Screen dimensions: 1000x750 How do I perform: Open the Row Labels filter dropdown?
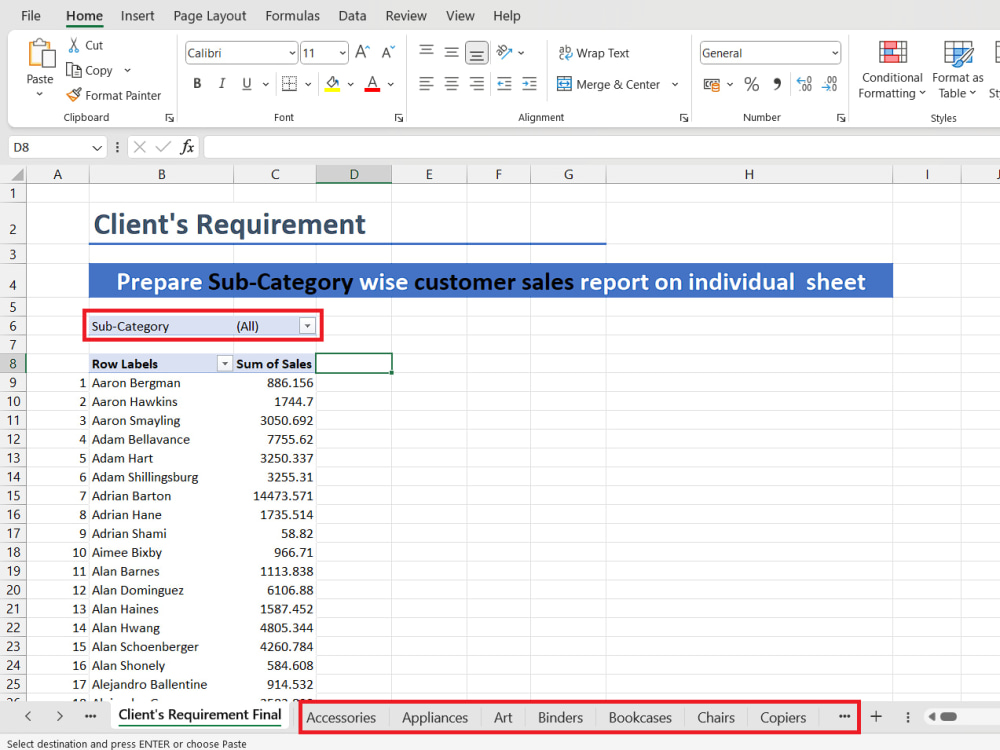[224, 363]
